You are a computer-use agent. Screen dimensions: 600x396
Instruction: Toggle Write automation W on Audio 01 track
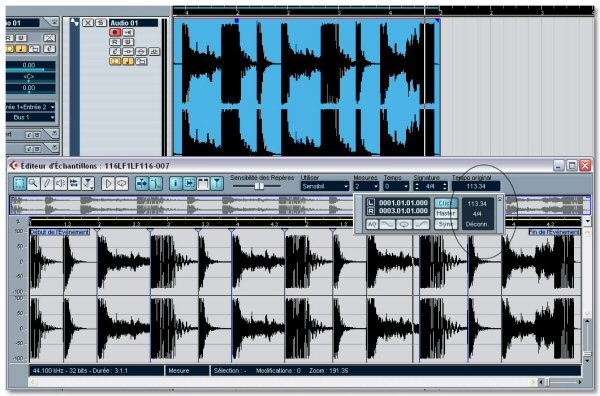tap(128, 42)
